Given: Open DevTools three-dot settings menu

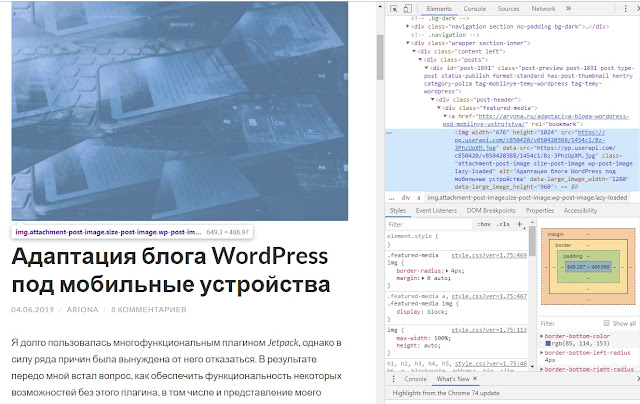Looking at the screenshot, I should [x=625, y=9].
